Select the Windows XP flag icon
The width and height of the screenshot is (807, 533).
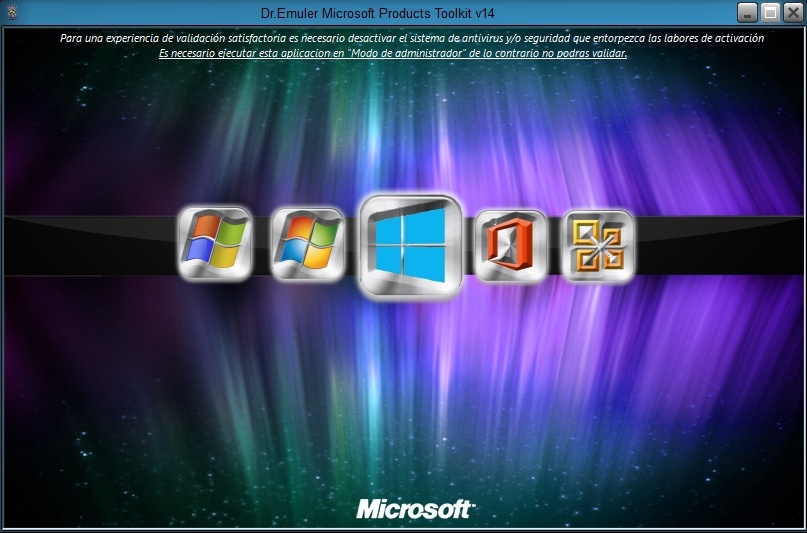(x=215, y=243)
